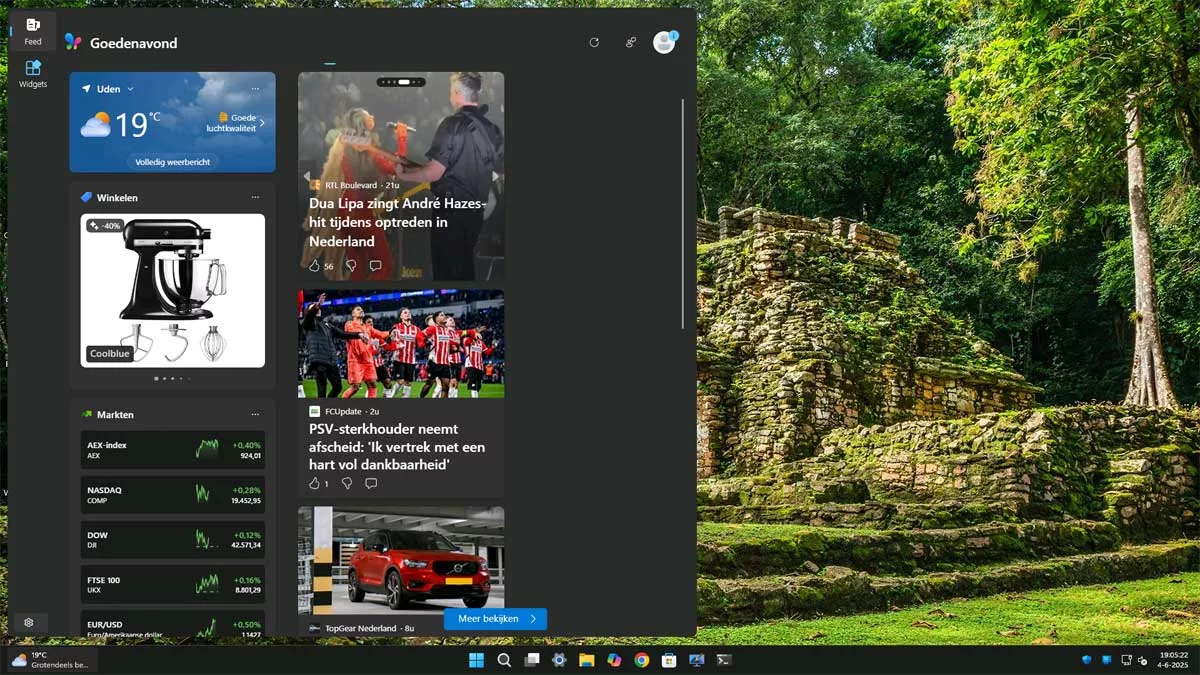Refresh the widgets feed
Screen dimensions: 1200x675
(594, 42)
